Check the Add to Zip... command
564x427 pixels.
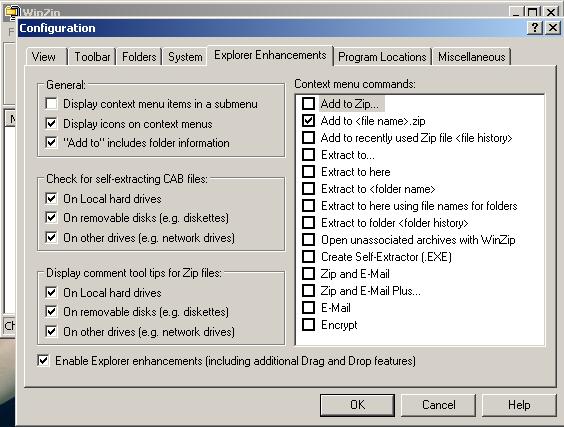(x=308, y=104)
